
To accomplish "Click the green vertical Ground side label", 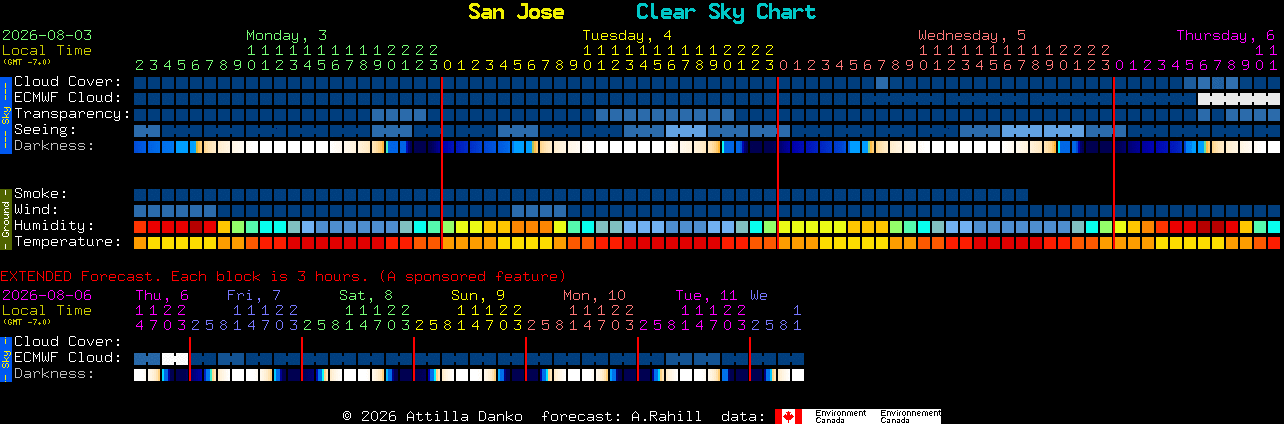I will pyautogui.click(x=5, y=218).
